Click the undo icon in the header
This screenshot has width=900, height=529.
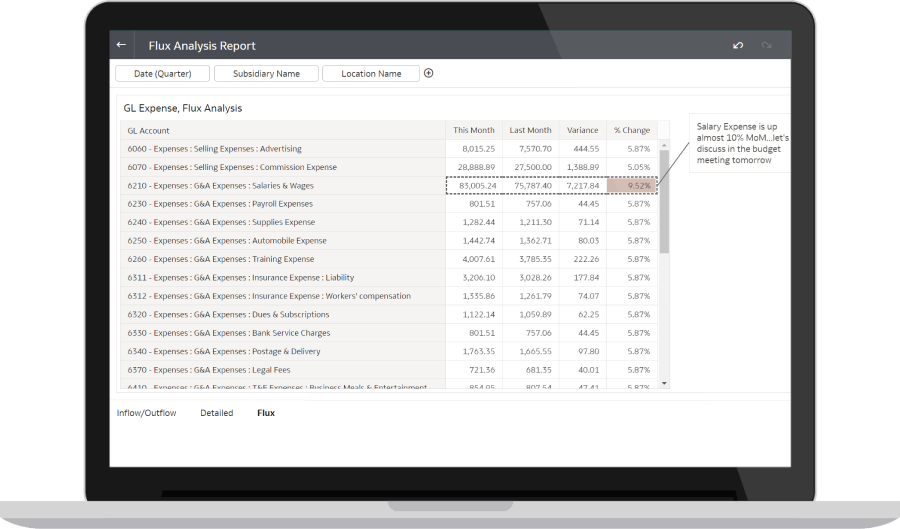pyautogui.click(x=738, y=45)
